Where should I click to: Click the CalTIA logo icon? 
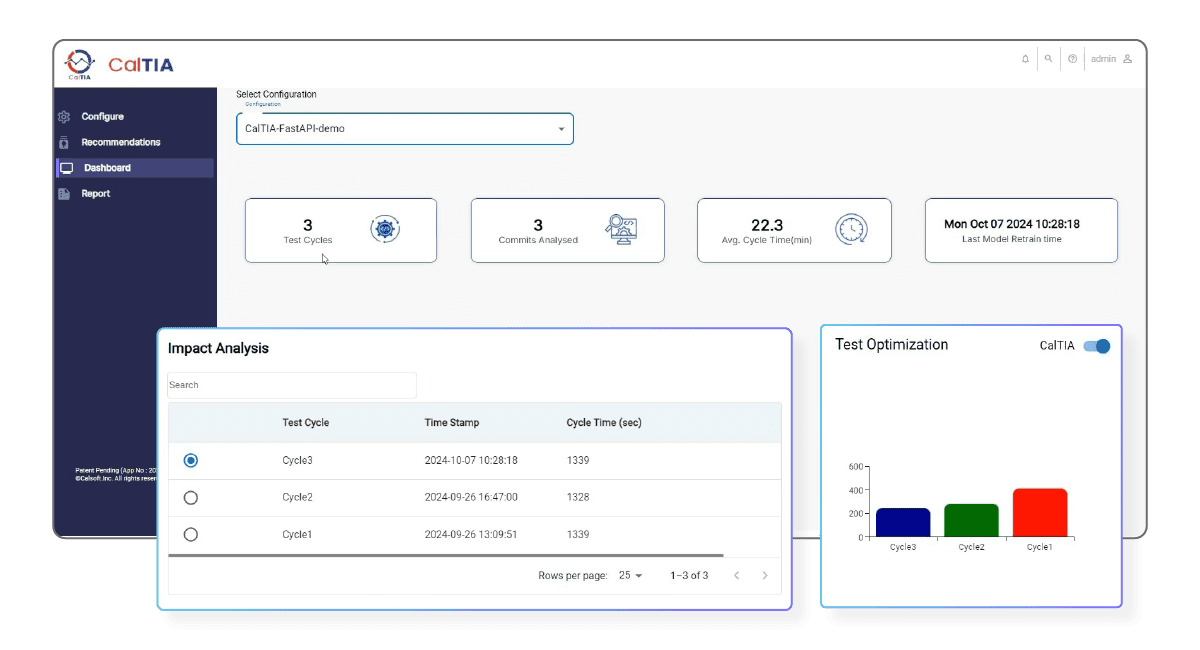79,63
